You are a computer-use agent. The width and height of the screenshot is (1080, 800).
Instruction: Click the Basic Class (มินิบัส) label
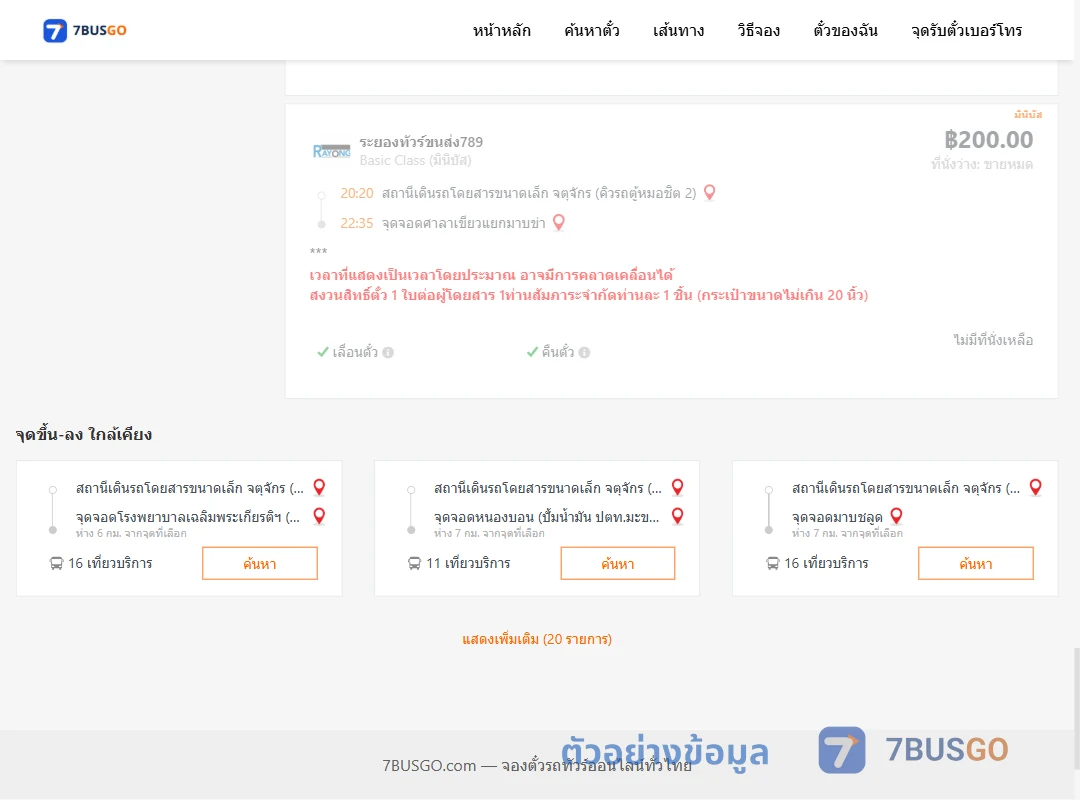[415, 161]
